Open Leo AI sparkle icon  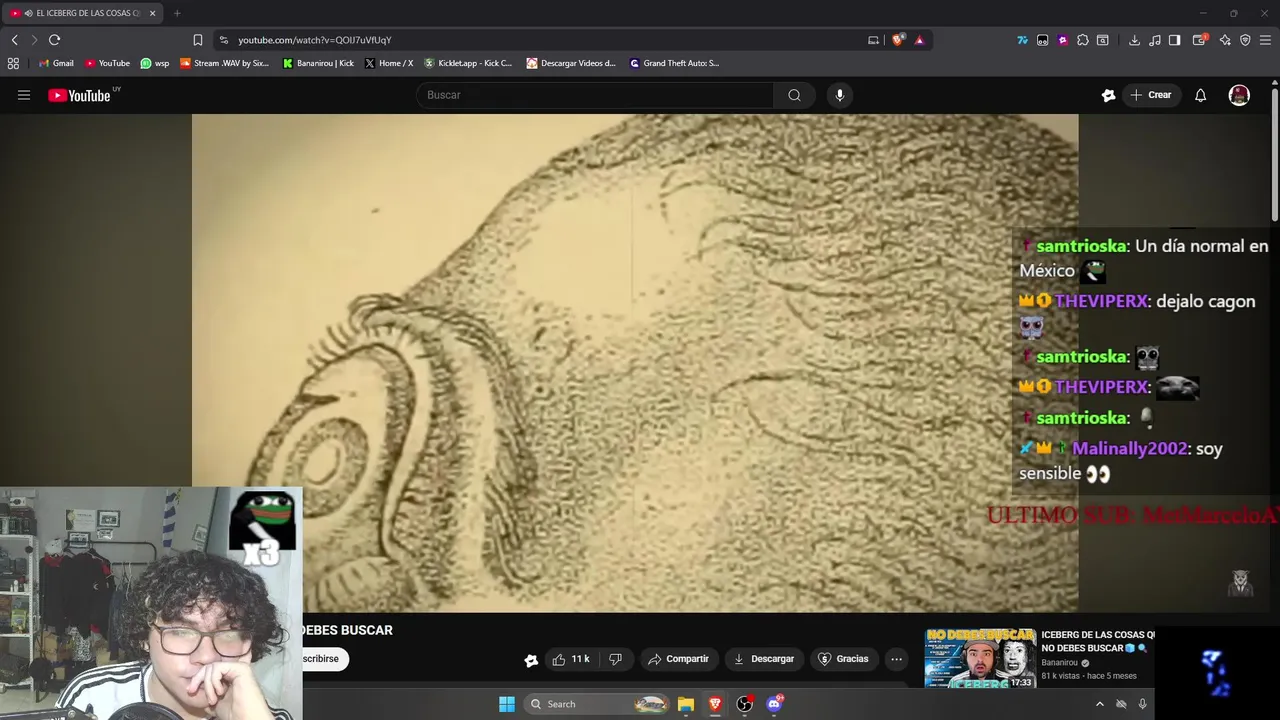(1225, 40)
